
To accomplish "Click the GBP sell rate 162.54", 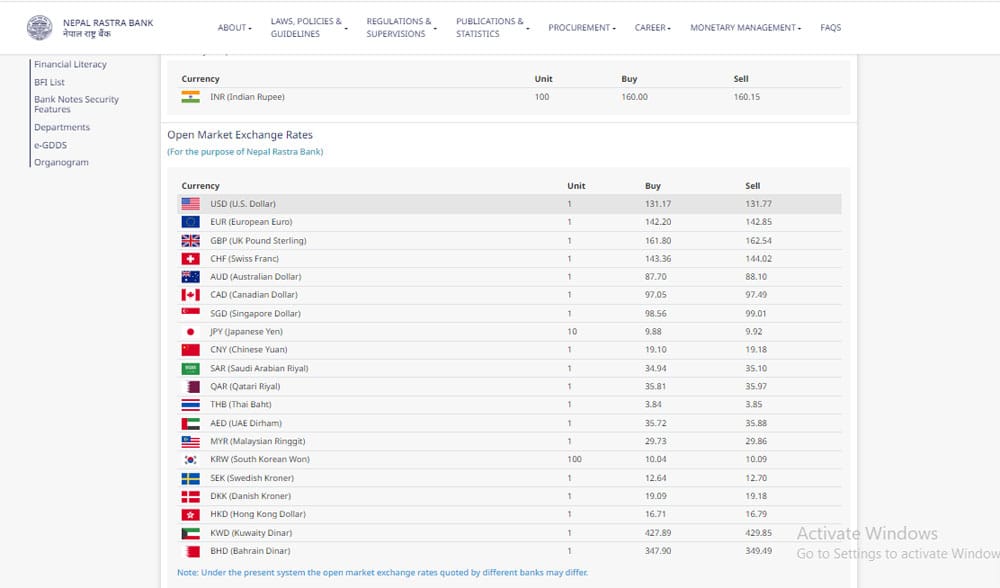I will [x=758, y=240].
